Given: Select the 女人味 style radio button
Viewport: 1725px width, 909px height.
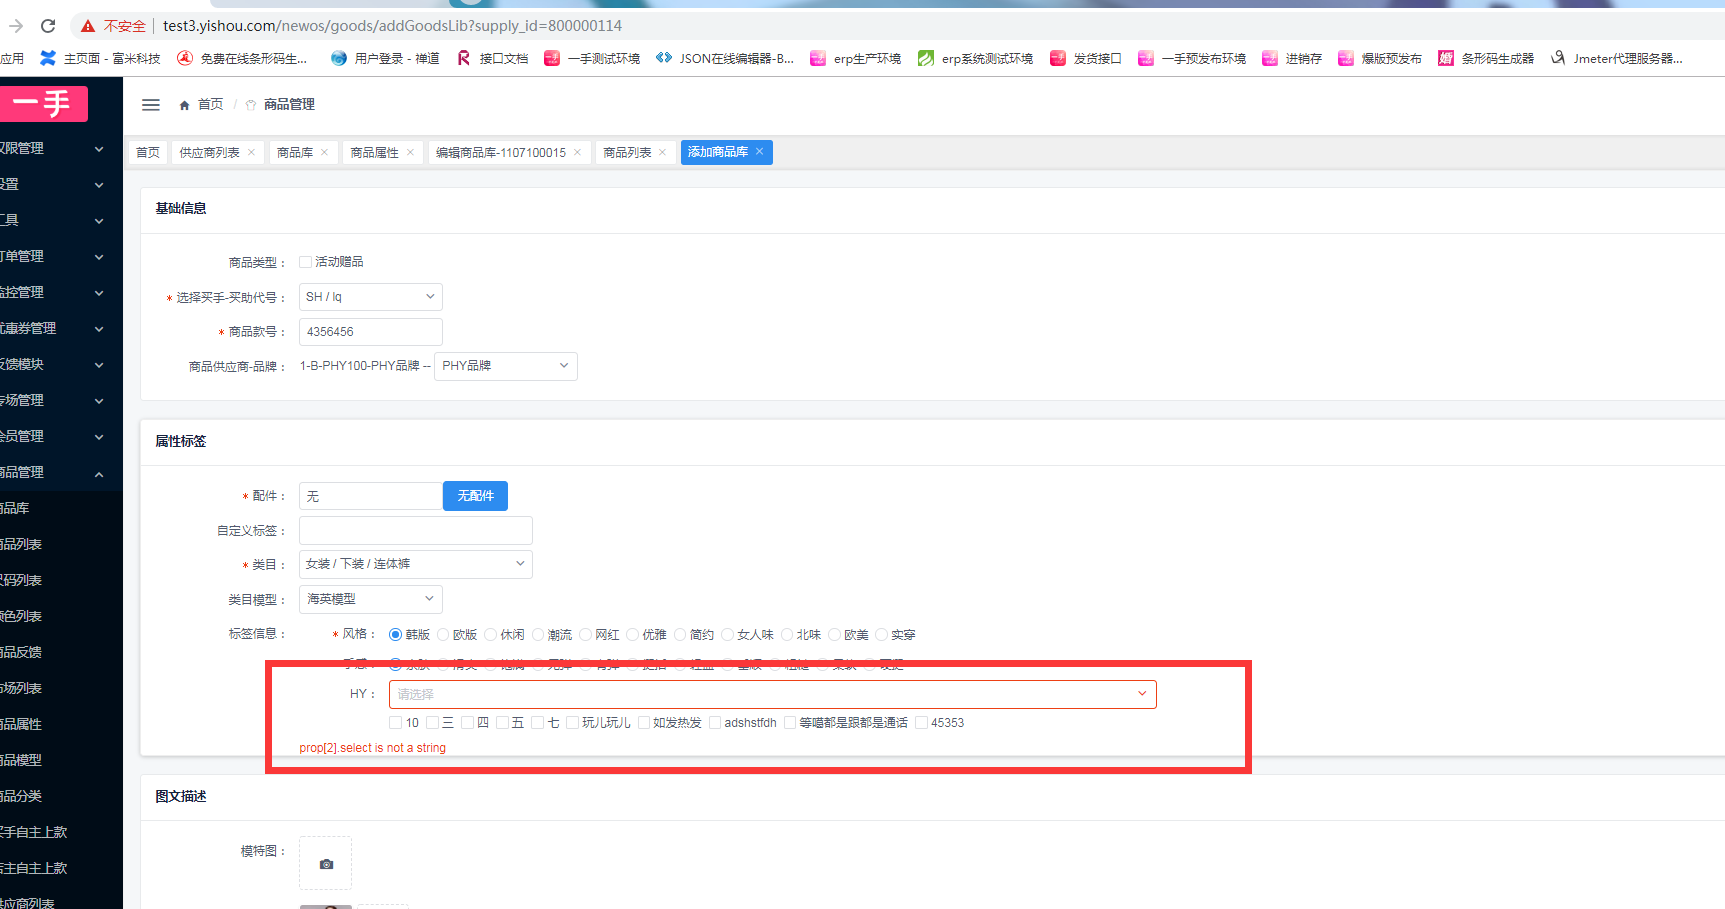Looking at the screenshot, I should pos(727,635).
